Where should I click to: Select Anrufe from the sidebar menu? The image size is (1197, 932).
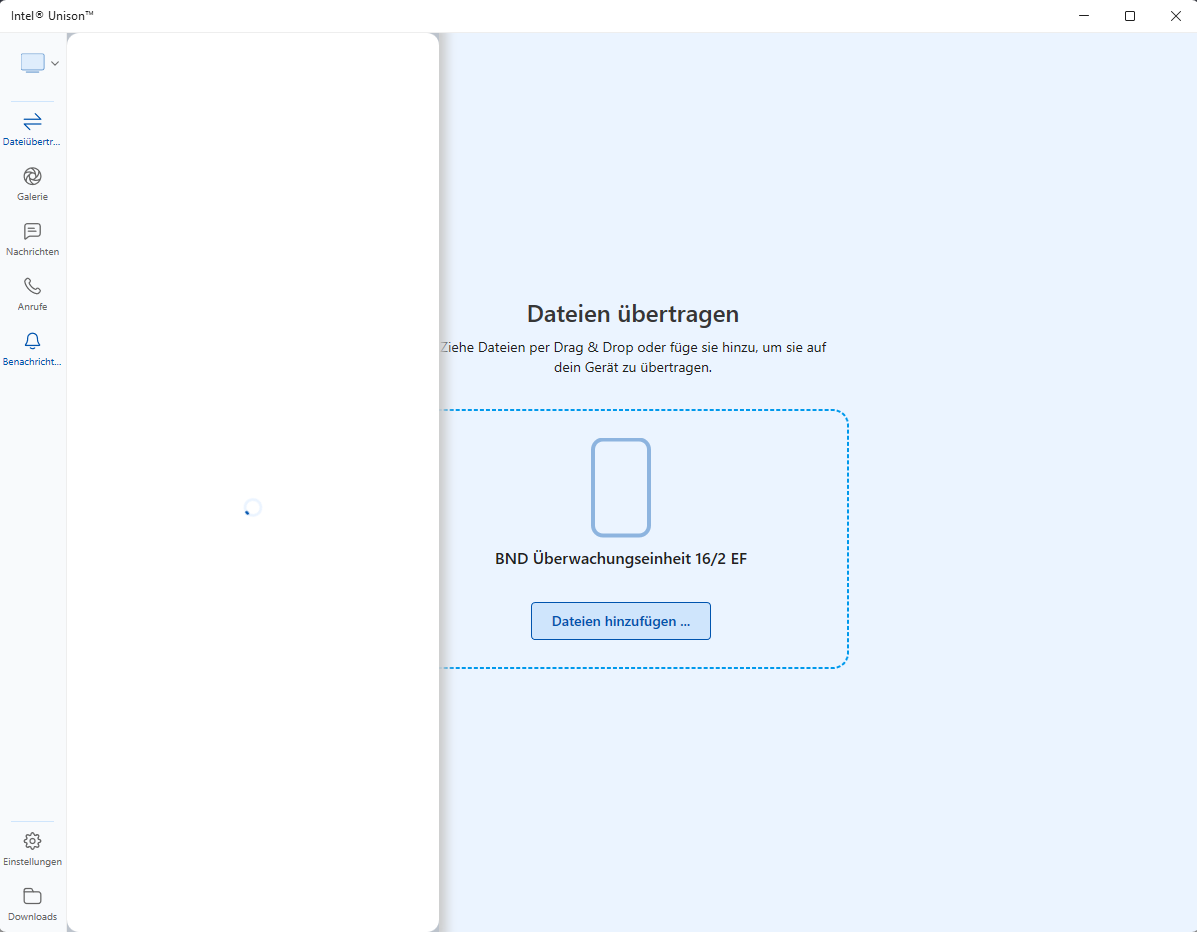31,294
